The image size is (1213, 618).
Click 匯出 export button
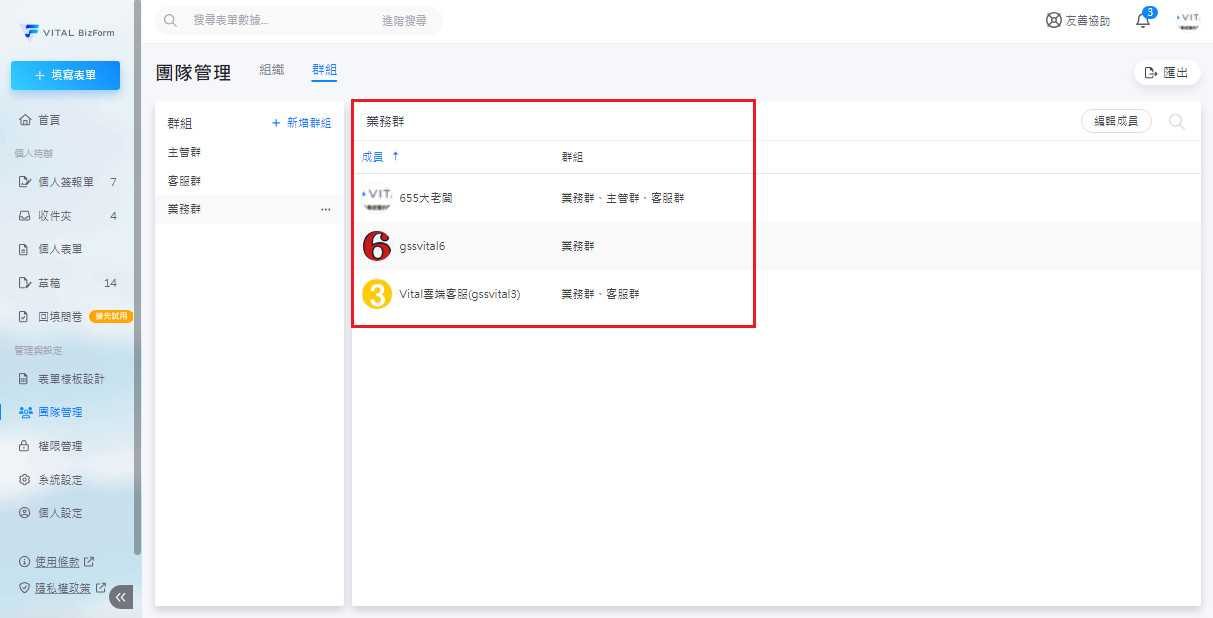pyautogui.click(x=1167, y=73)
